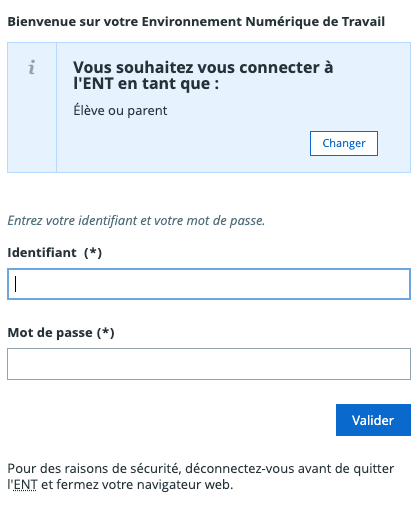Click the italic info 'i' icon
420x506 pixels.
click(x=32, y=67)
